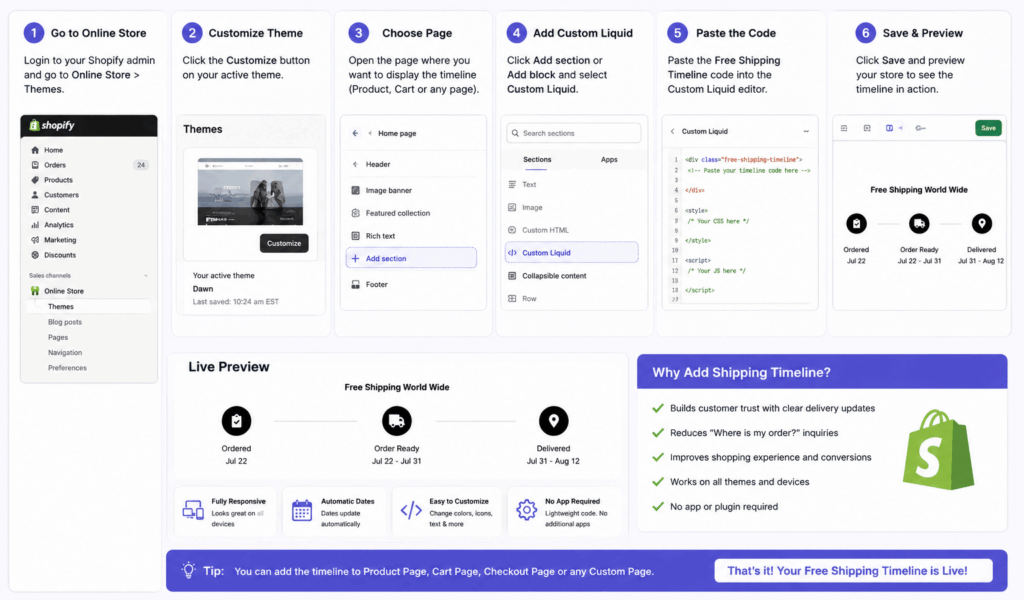Click the "Why Add Shipping Timeline?" header
Screen dimensions: 1024x600
point(822,372)
